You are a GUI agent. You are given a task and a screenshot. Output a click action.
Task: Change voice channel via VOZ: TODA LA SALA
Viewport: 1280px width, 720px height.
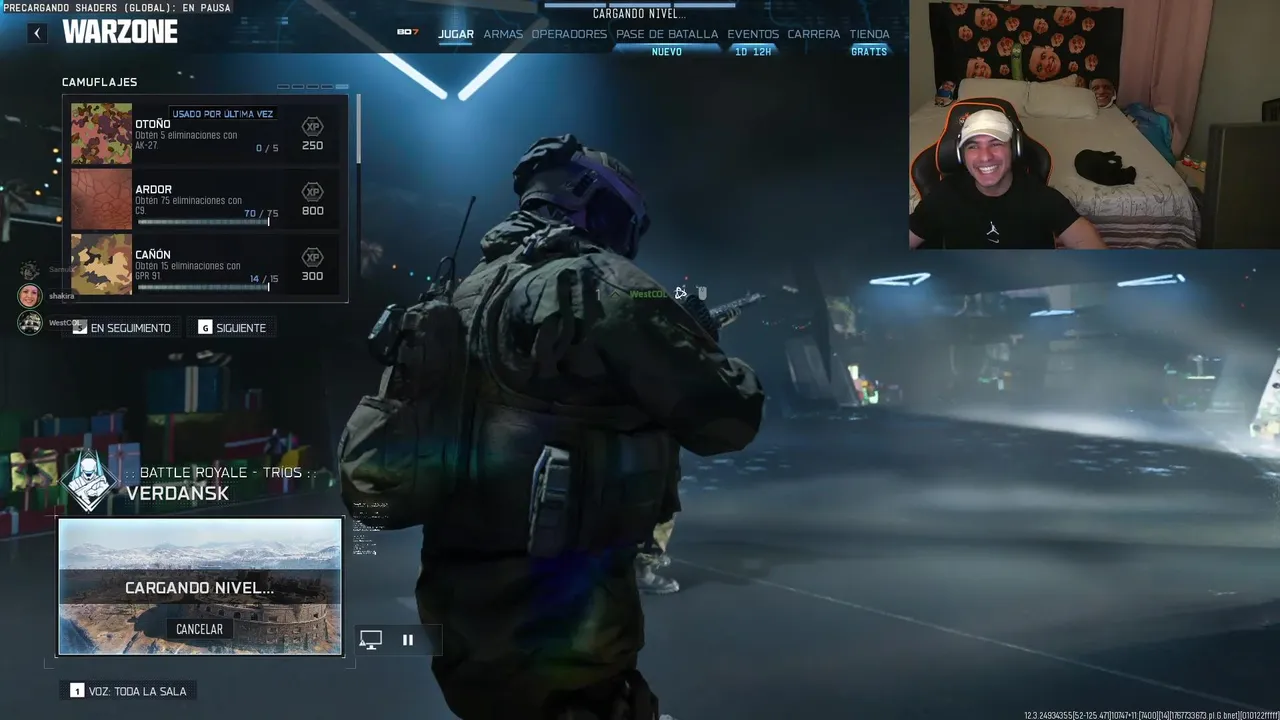tap(129, 690)
